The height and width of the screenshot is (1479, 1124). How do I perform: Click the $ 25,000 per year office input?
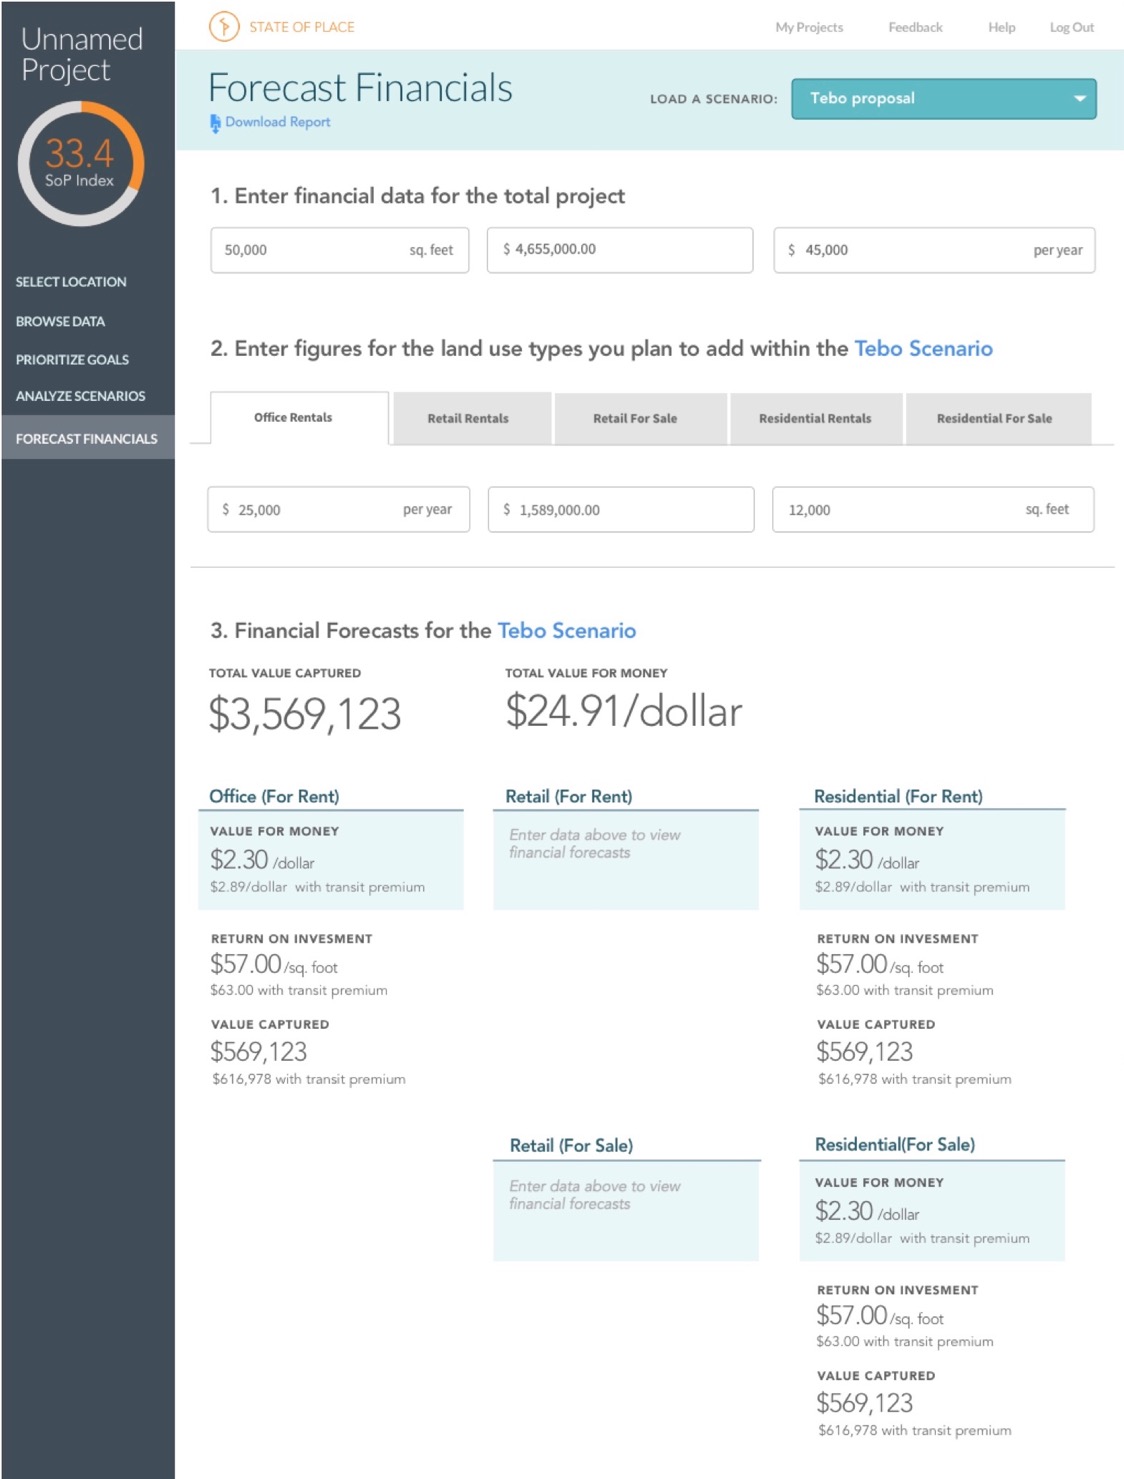click(339, 510)
